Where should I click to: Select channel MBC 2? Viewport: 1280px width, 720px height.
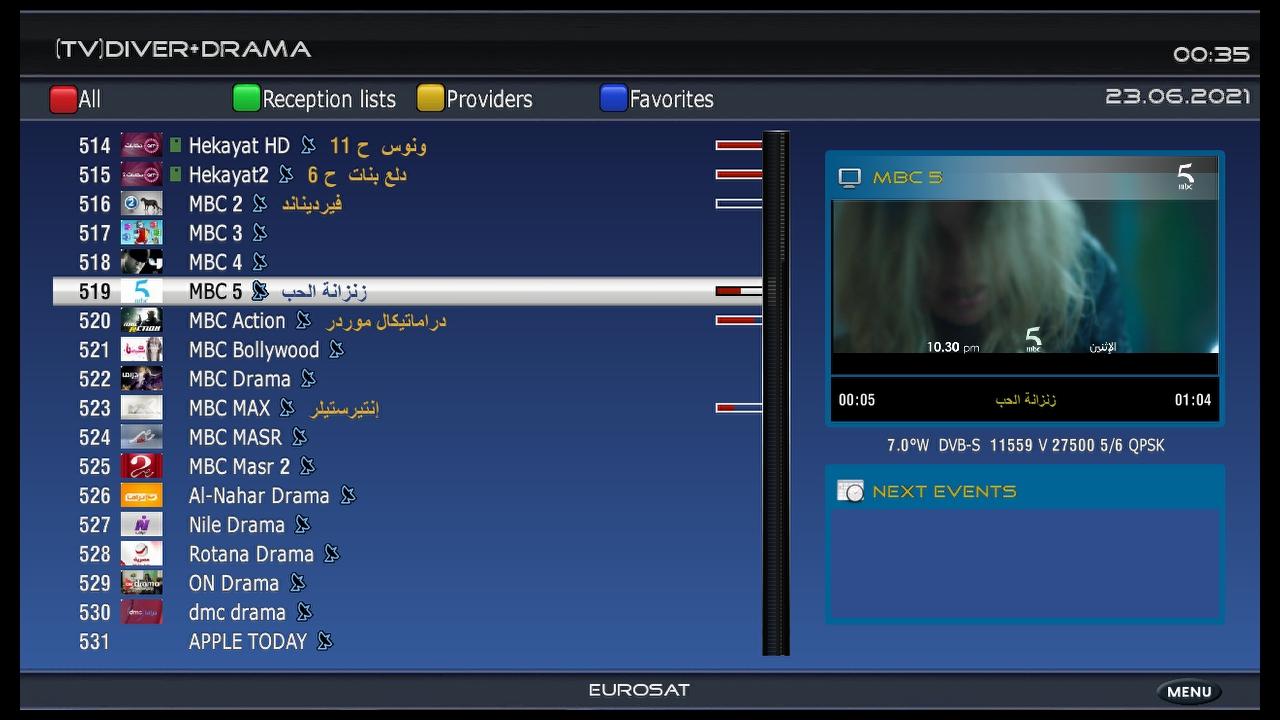coord(408,204)
